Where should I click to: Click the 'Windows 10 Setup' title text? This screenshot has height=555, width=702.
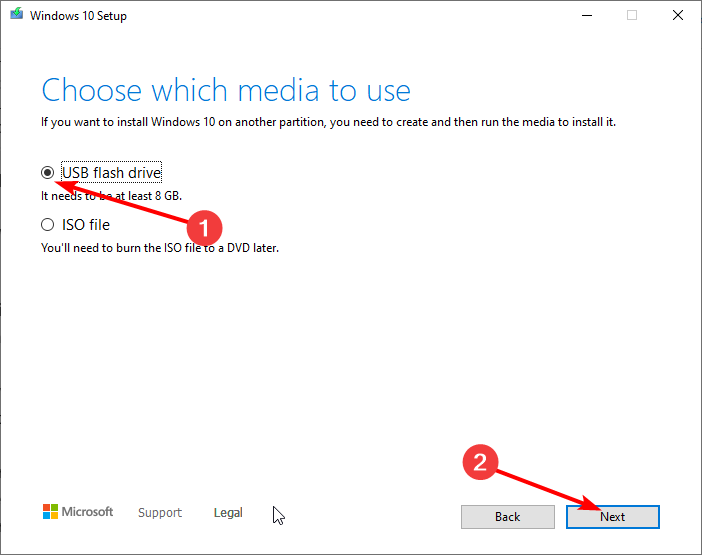pyautogui.click(x=78, y=16)
